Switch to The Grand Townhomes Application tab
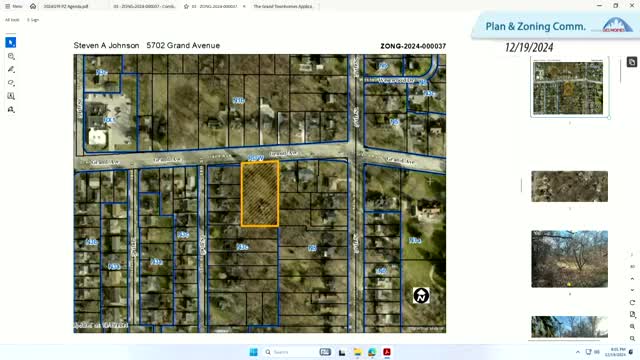Viewport: 640px width, 360px height. click(283, 7)
